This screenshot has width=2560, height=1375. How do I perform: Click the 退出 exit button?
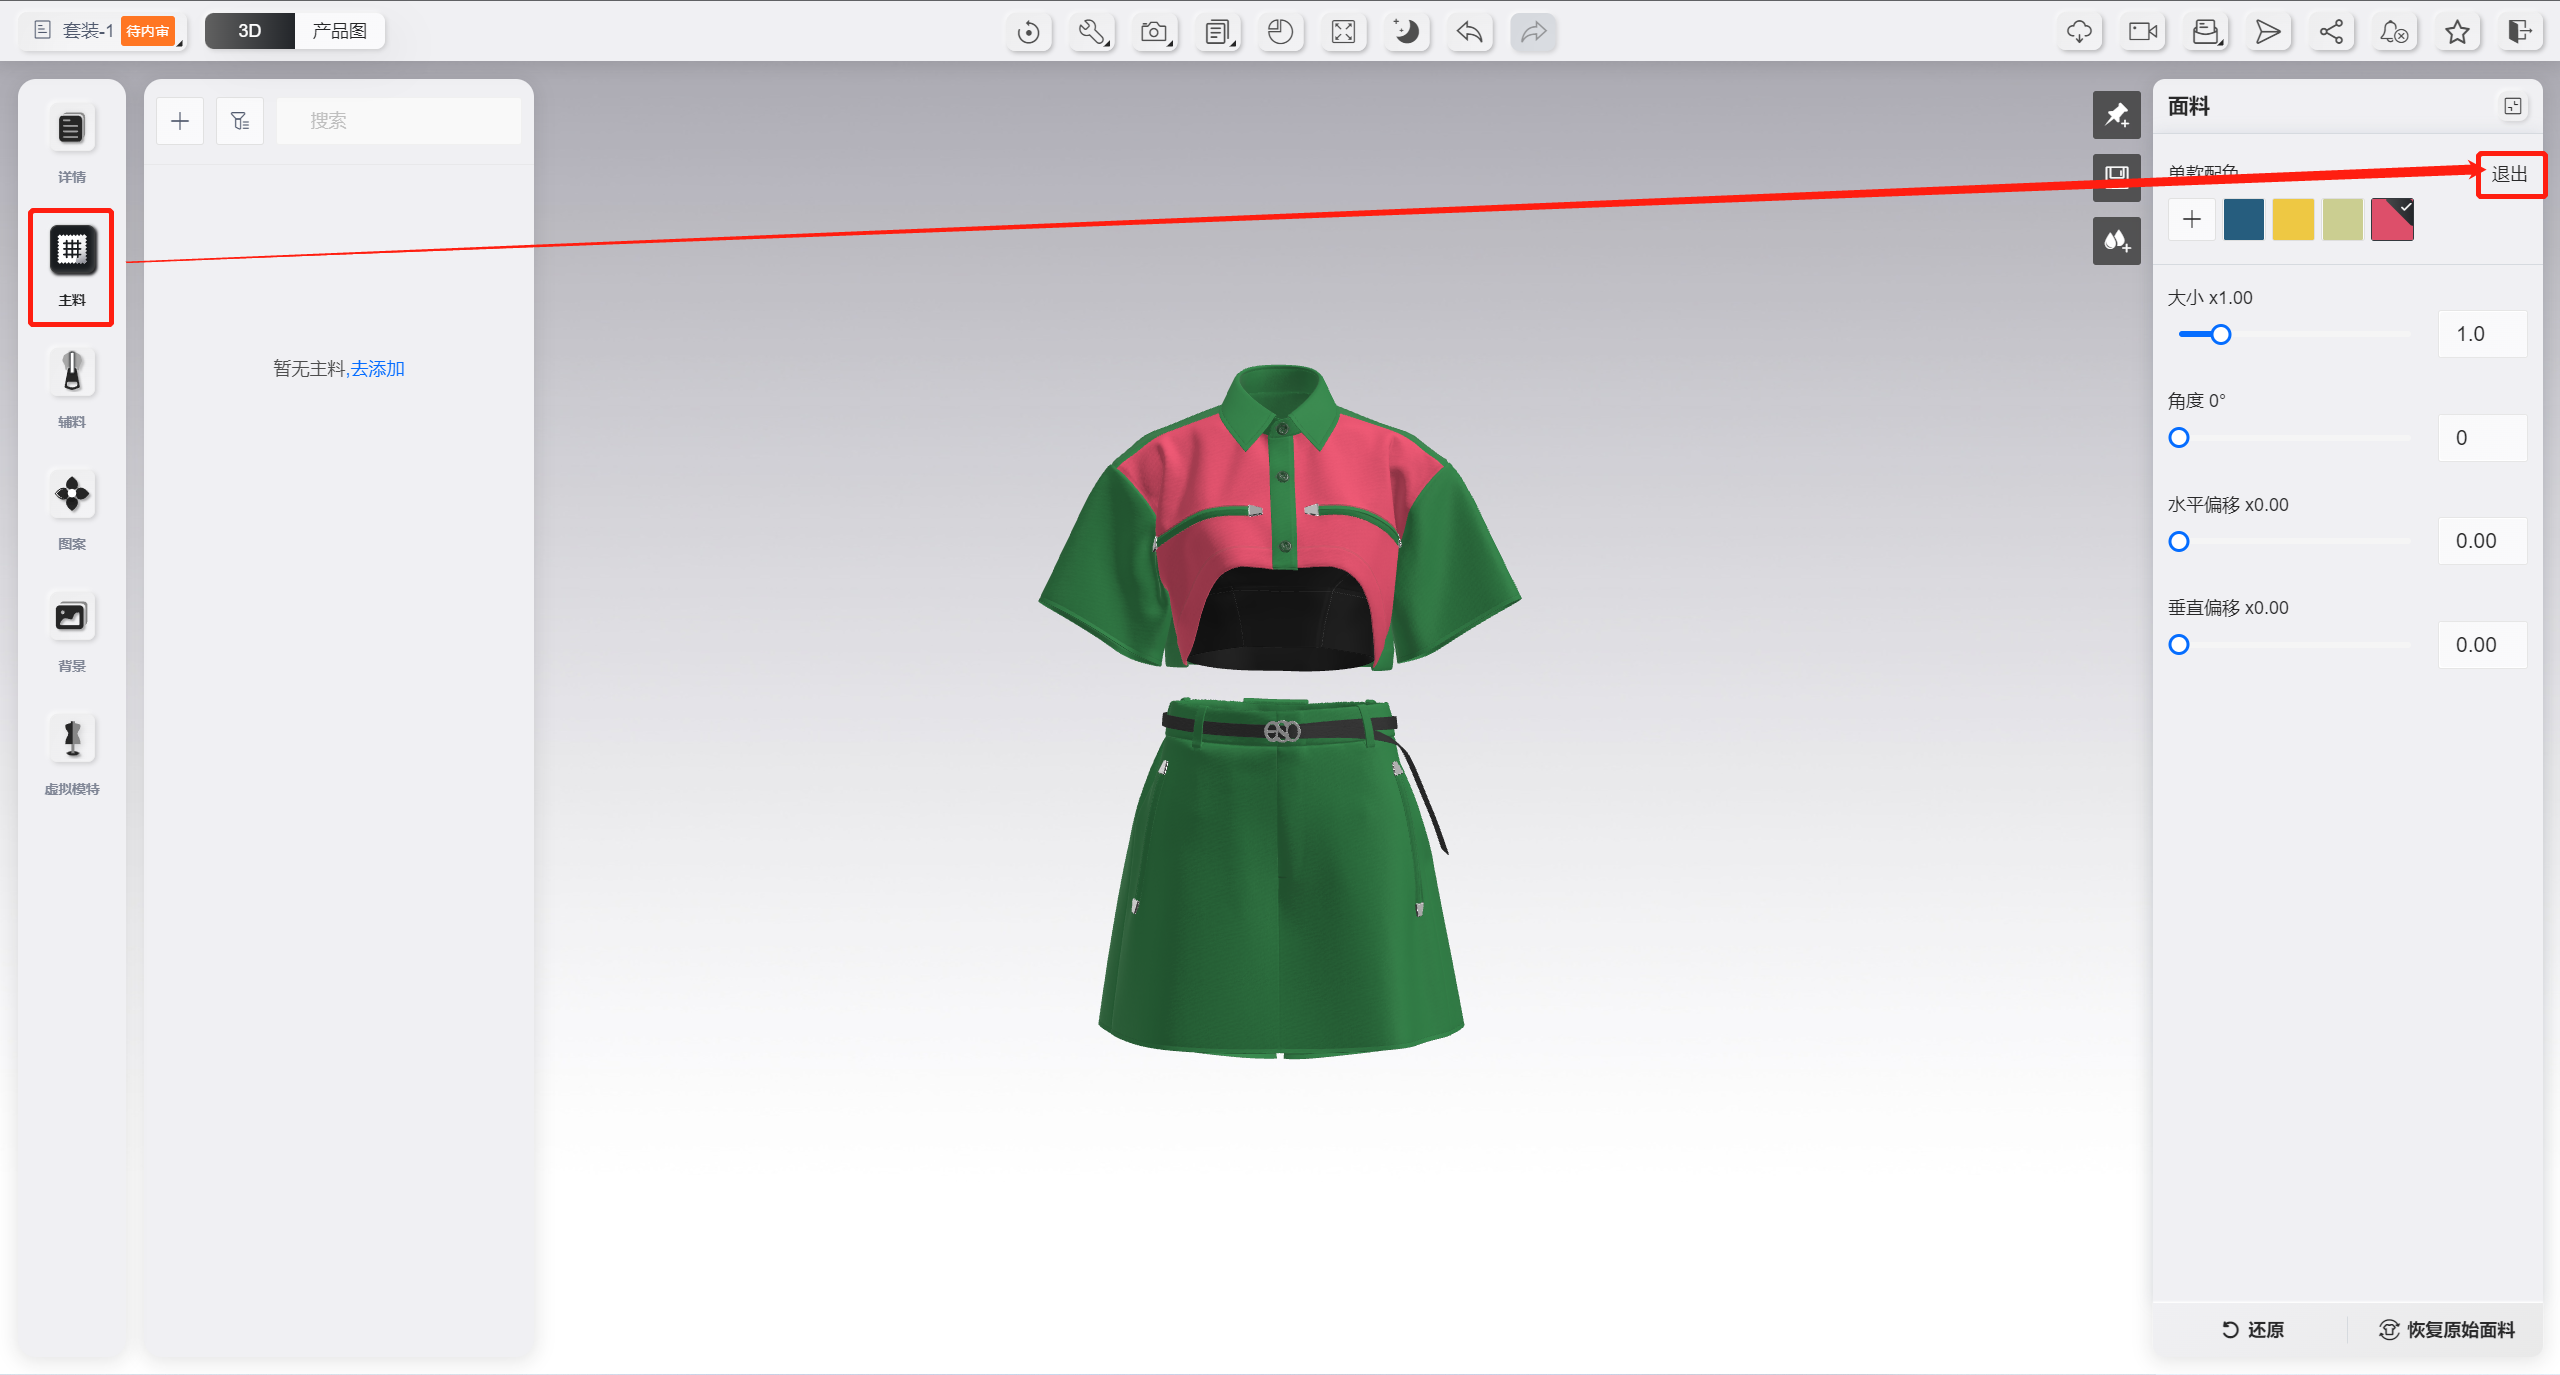point(2509,174)
